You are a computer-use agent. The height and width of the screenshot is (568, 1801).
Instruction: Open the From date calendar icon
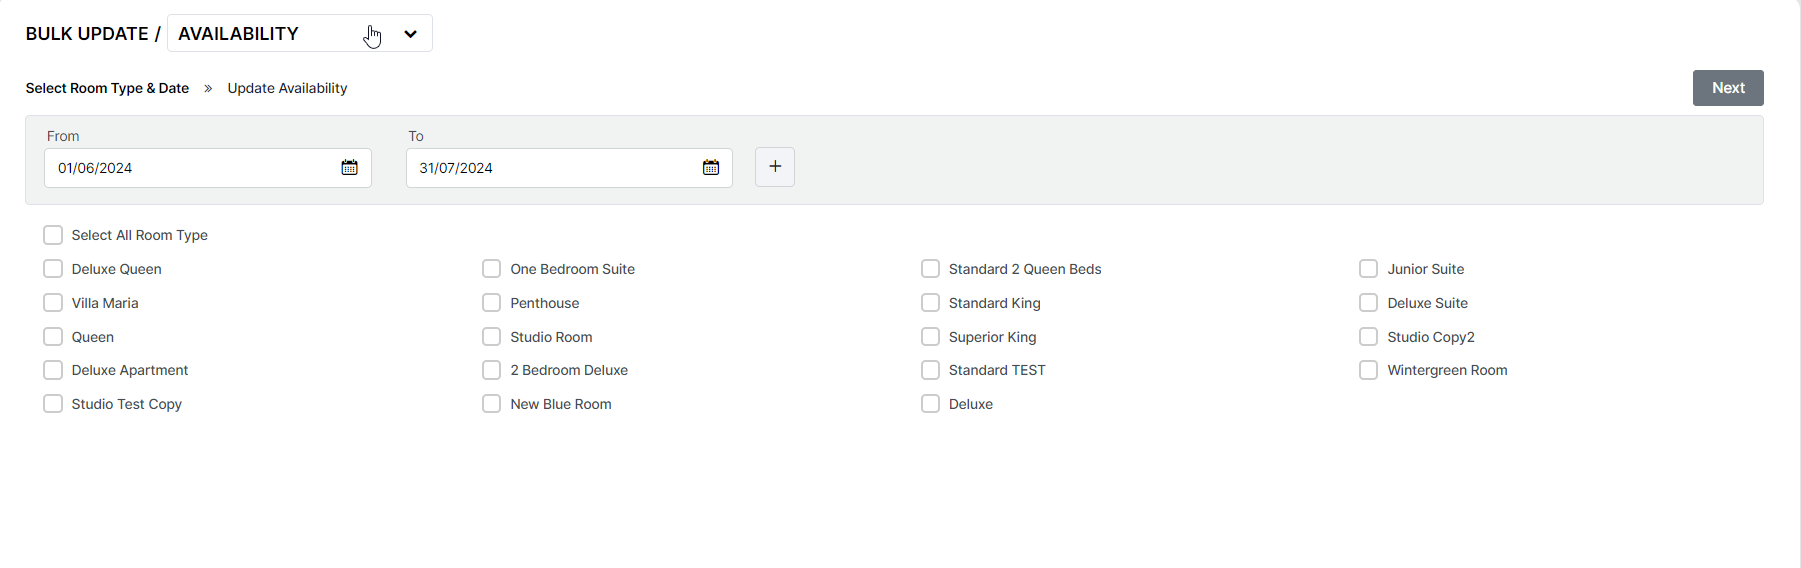349,168
